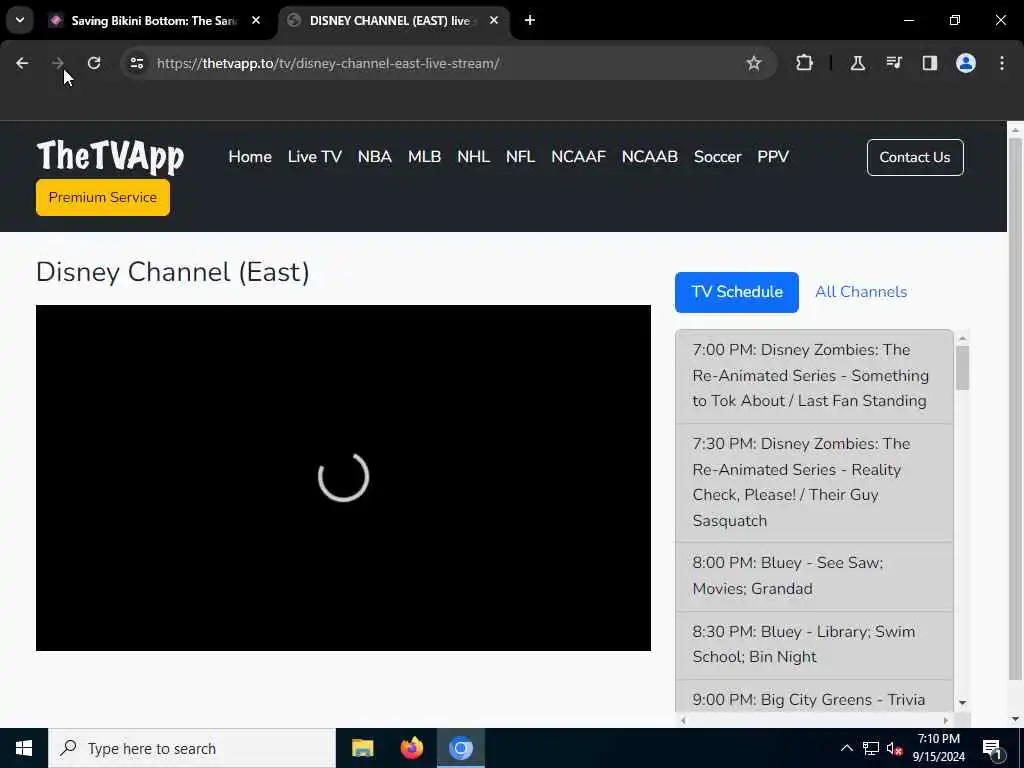Select the 9:00 PM Big City Greens entry

[814, 696]
